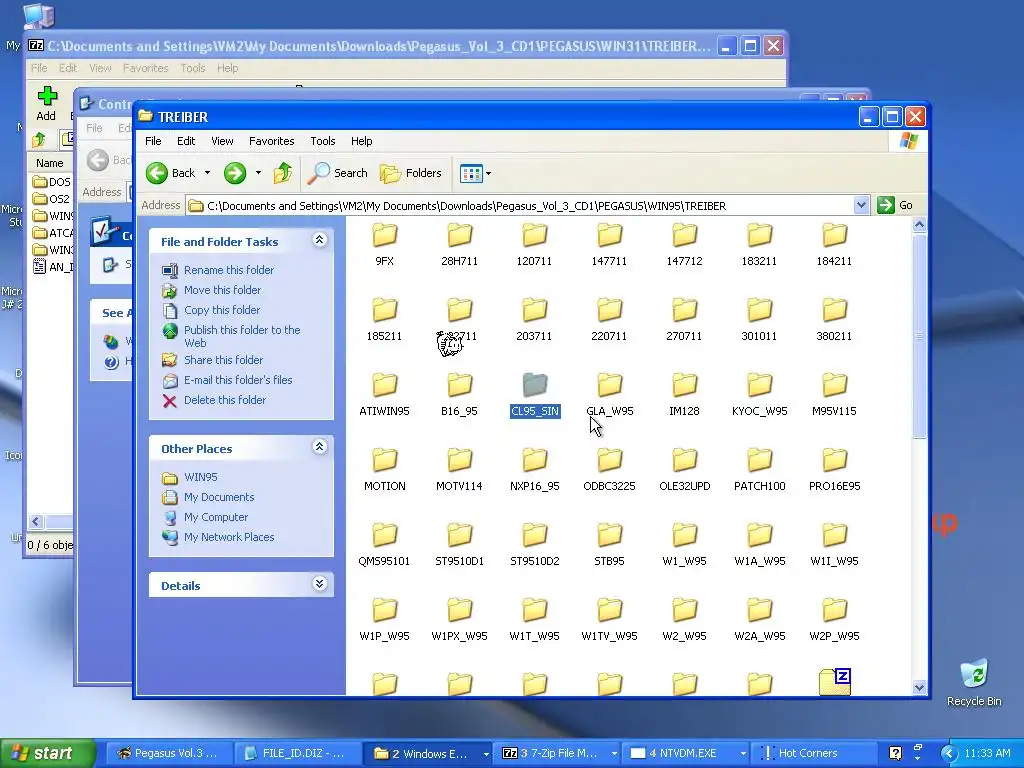Click the Add plus icon in 7-Zip window
Screen dimensions: 1024x768
click(46, 96)
